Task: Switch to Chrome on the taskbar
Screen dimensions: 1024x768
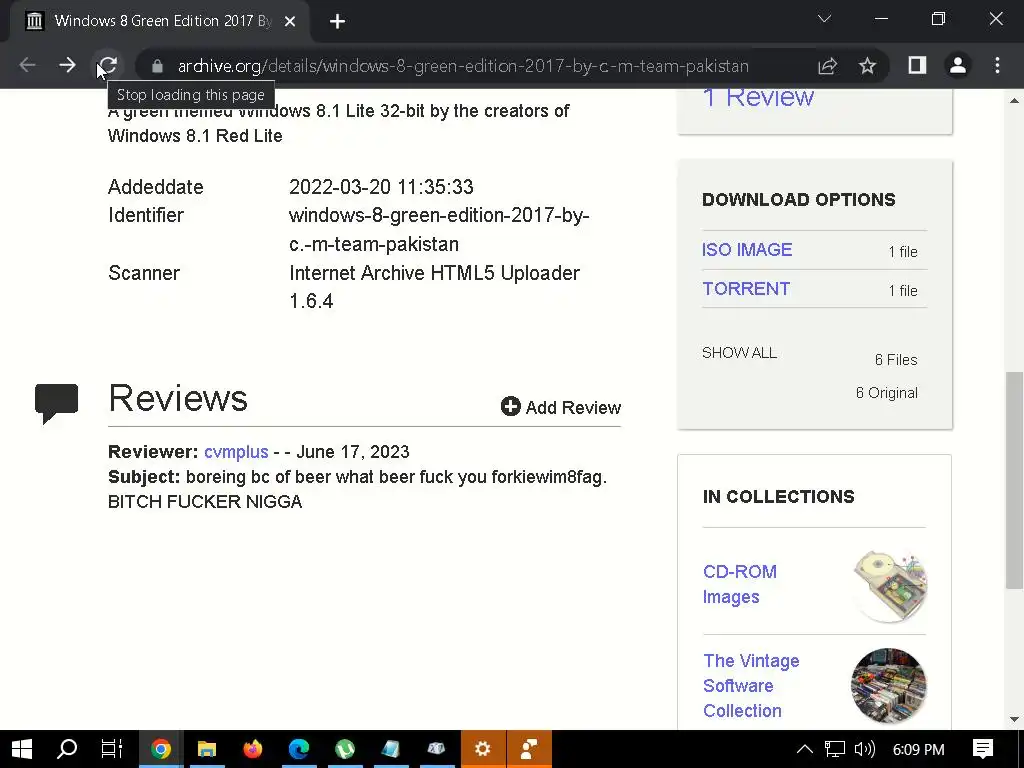Action: (x=161, y=749)
